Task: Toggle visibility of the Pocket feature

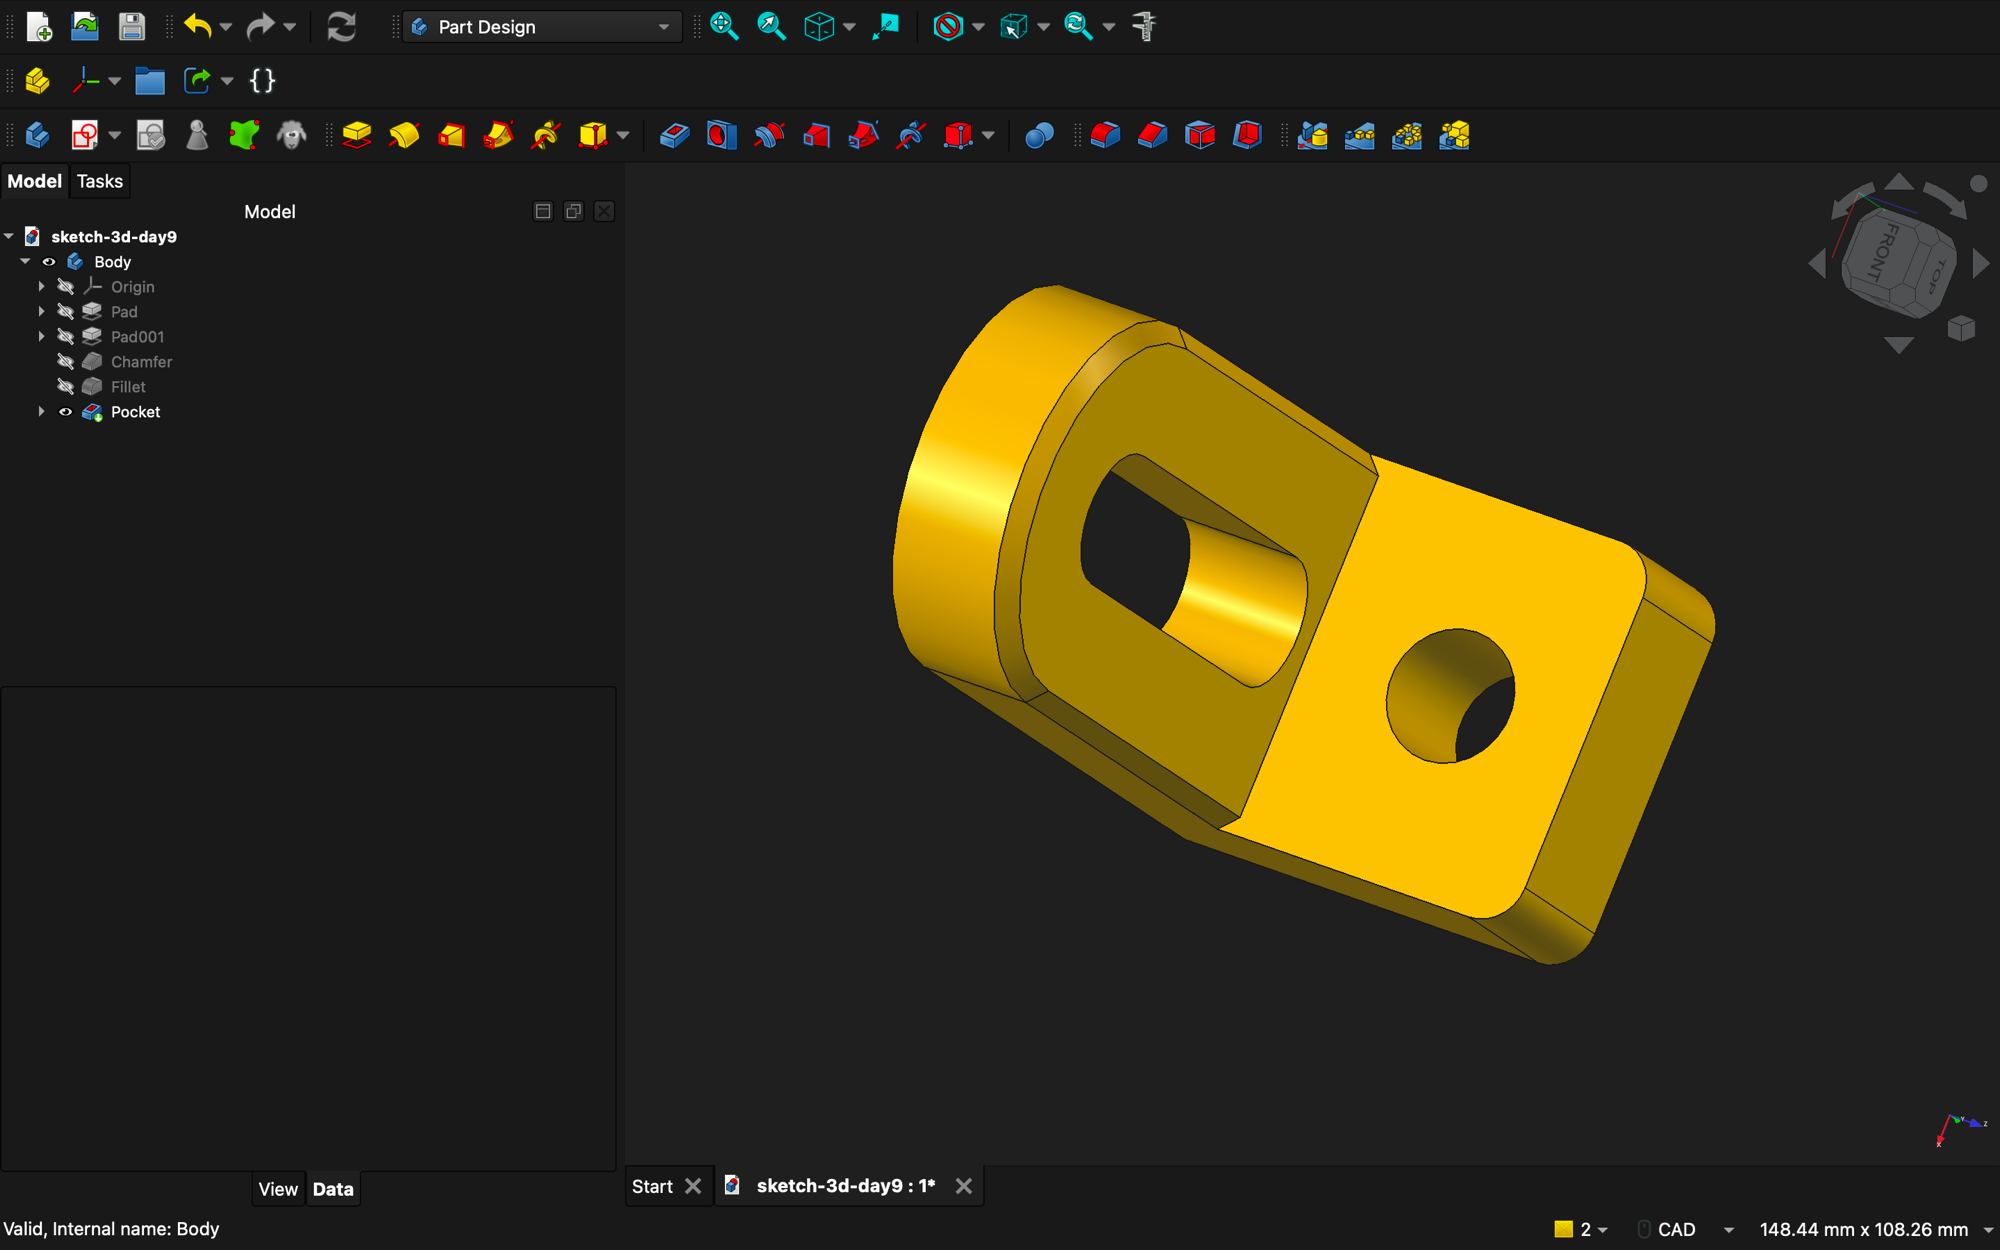Action: (65, 411)
